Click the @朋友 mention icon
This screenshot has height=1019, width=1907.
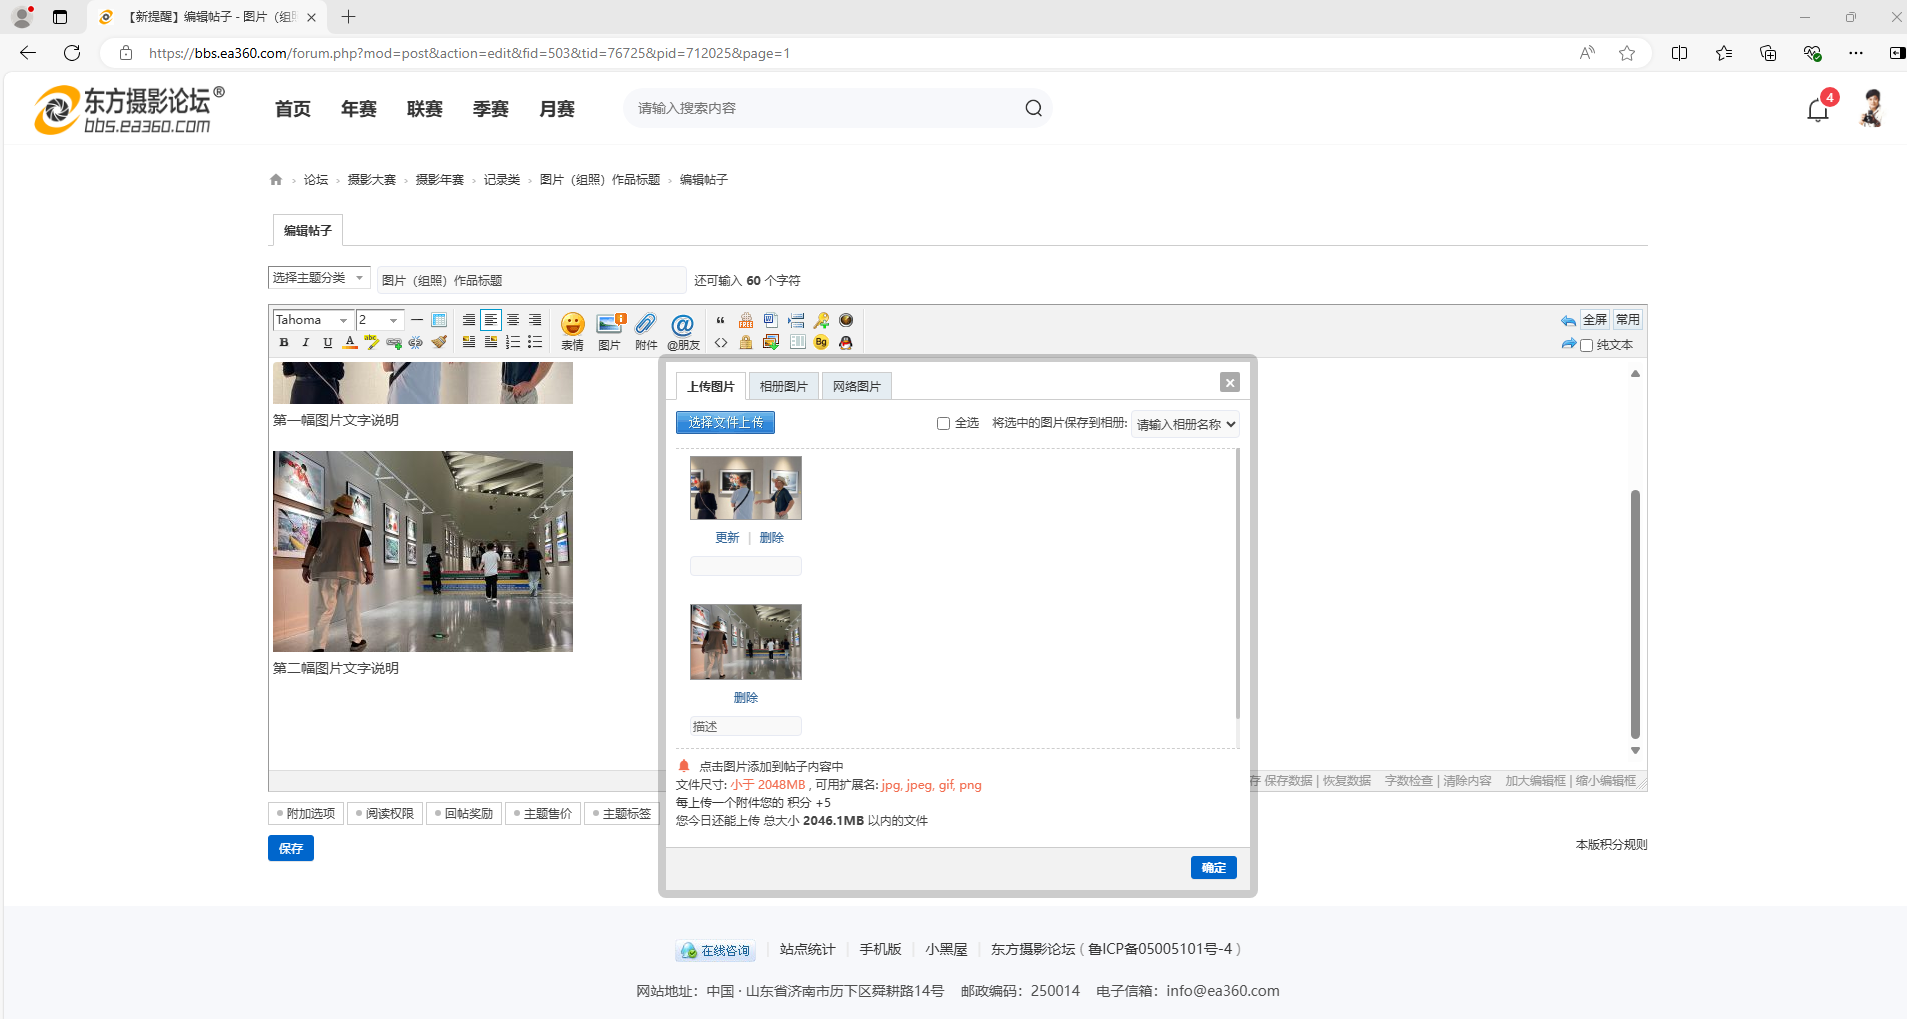pyautogui.click(x=683, y=330)
